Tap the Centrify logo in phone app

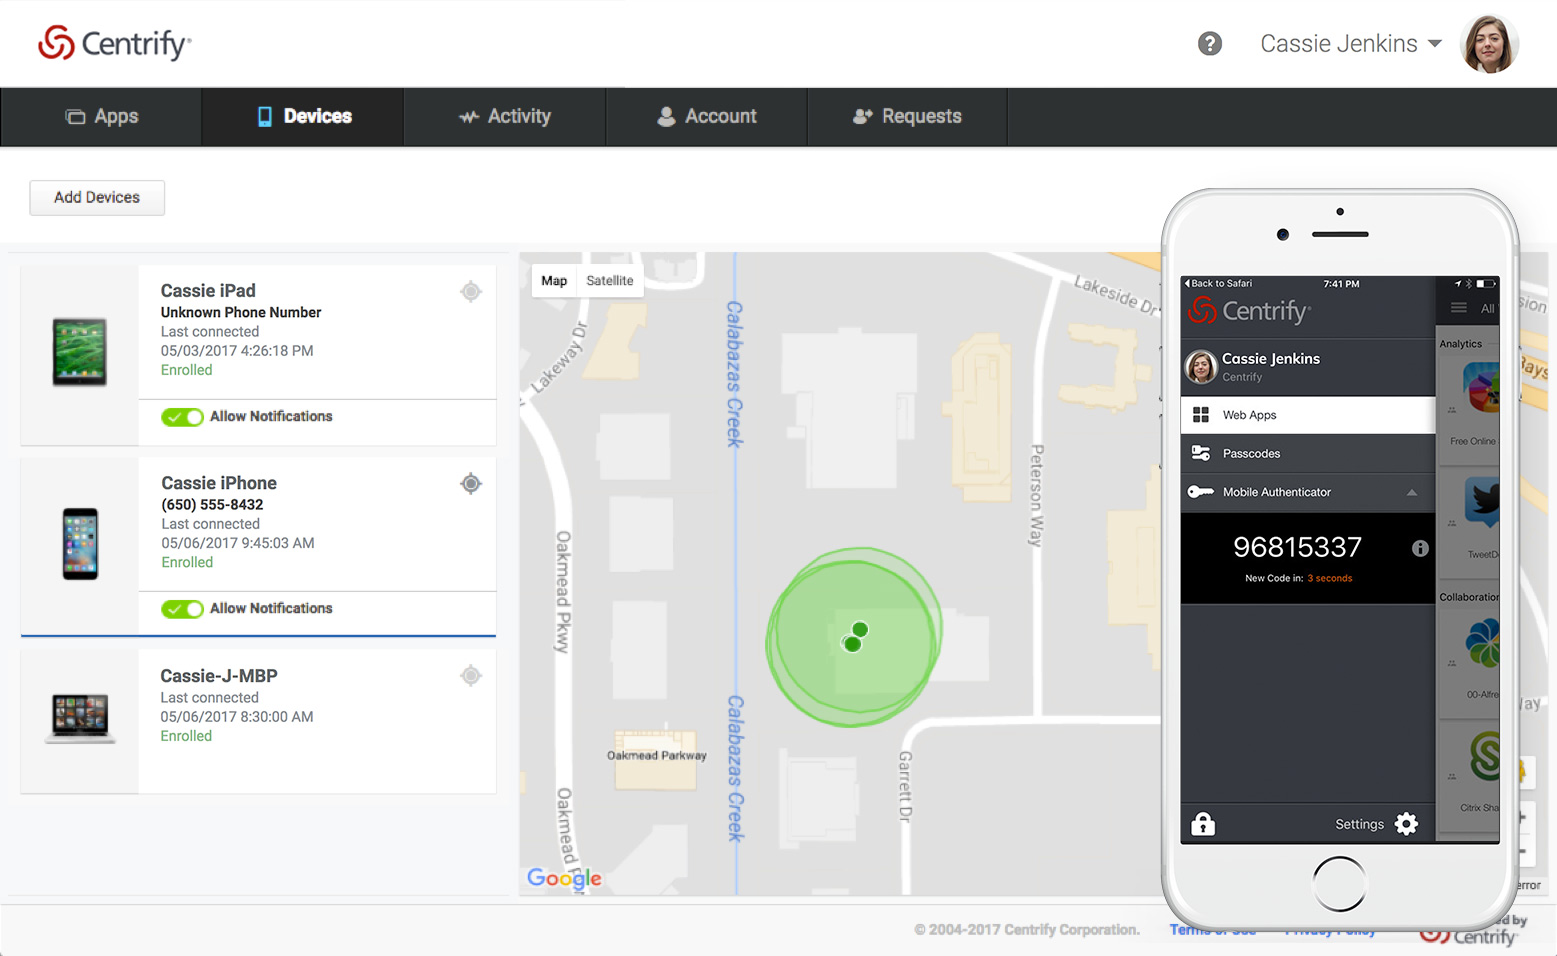coord(1249,312)
